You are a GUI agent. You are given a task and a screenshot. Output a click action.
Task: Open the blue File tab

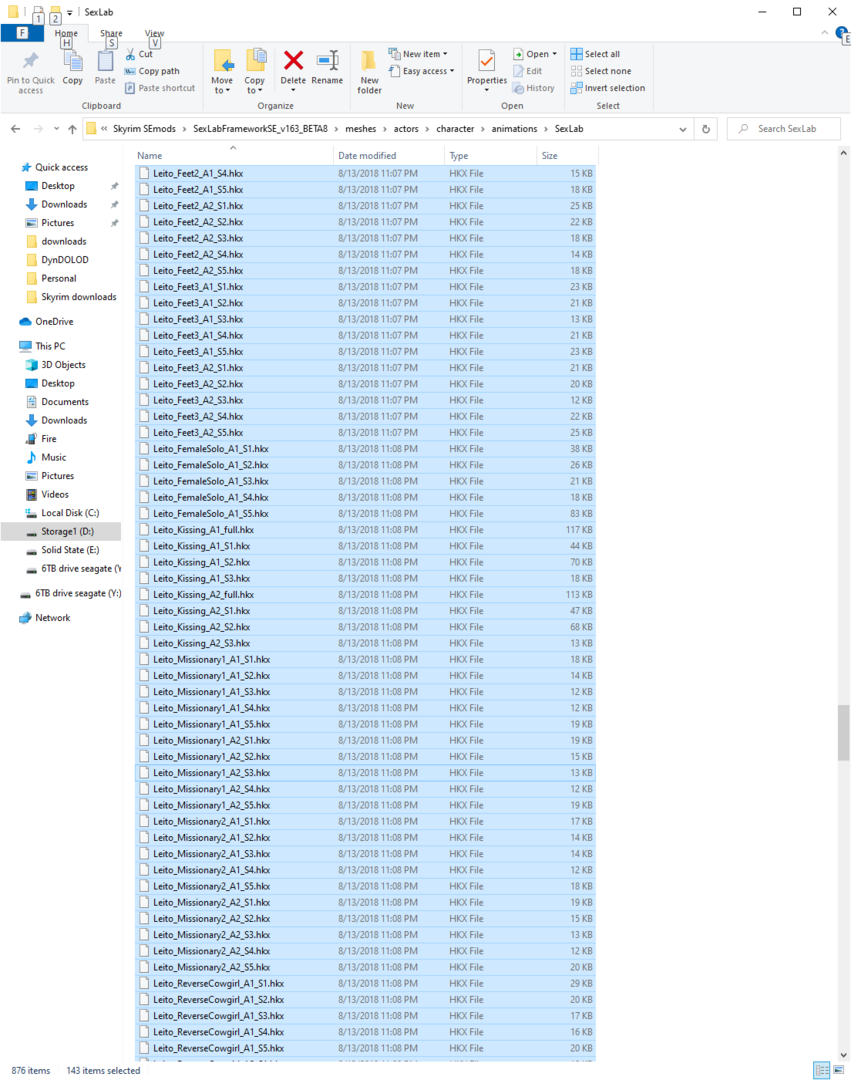point(22,33)
